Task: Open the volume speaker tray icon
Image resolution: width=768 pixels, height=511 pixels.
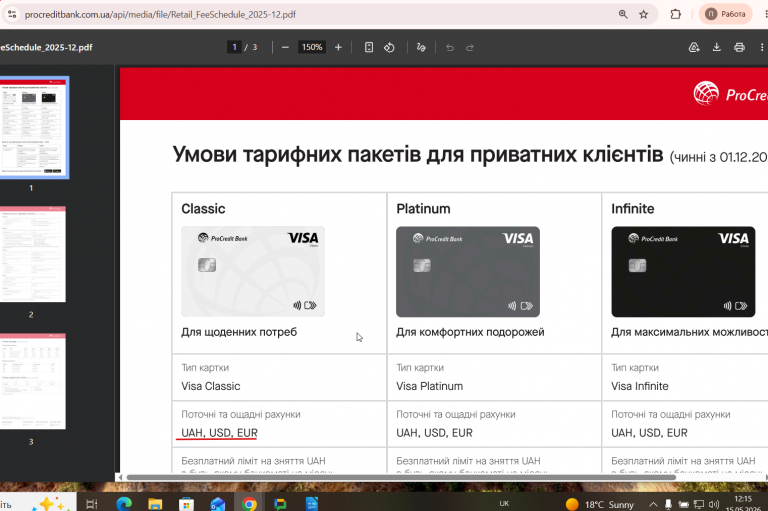Action: pyautogui.click(x=714, y=504)
